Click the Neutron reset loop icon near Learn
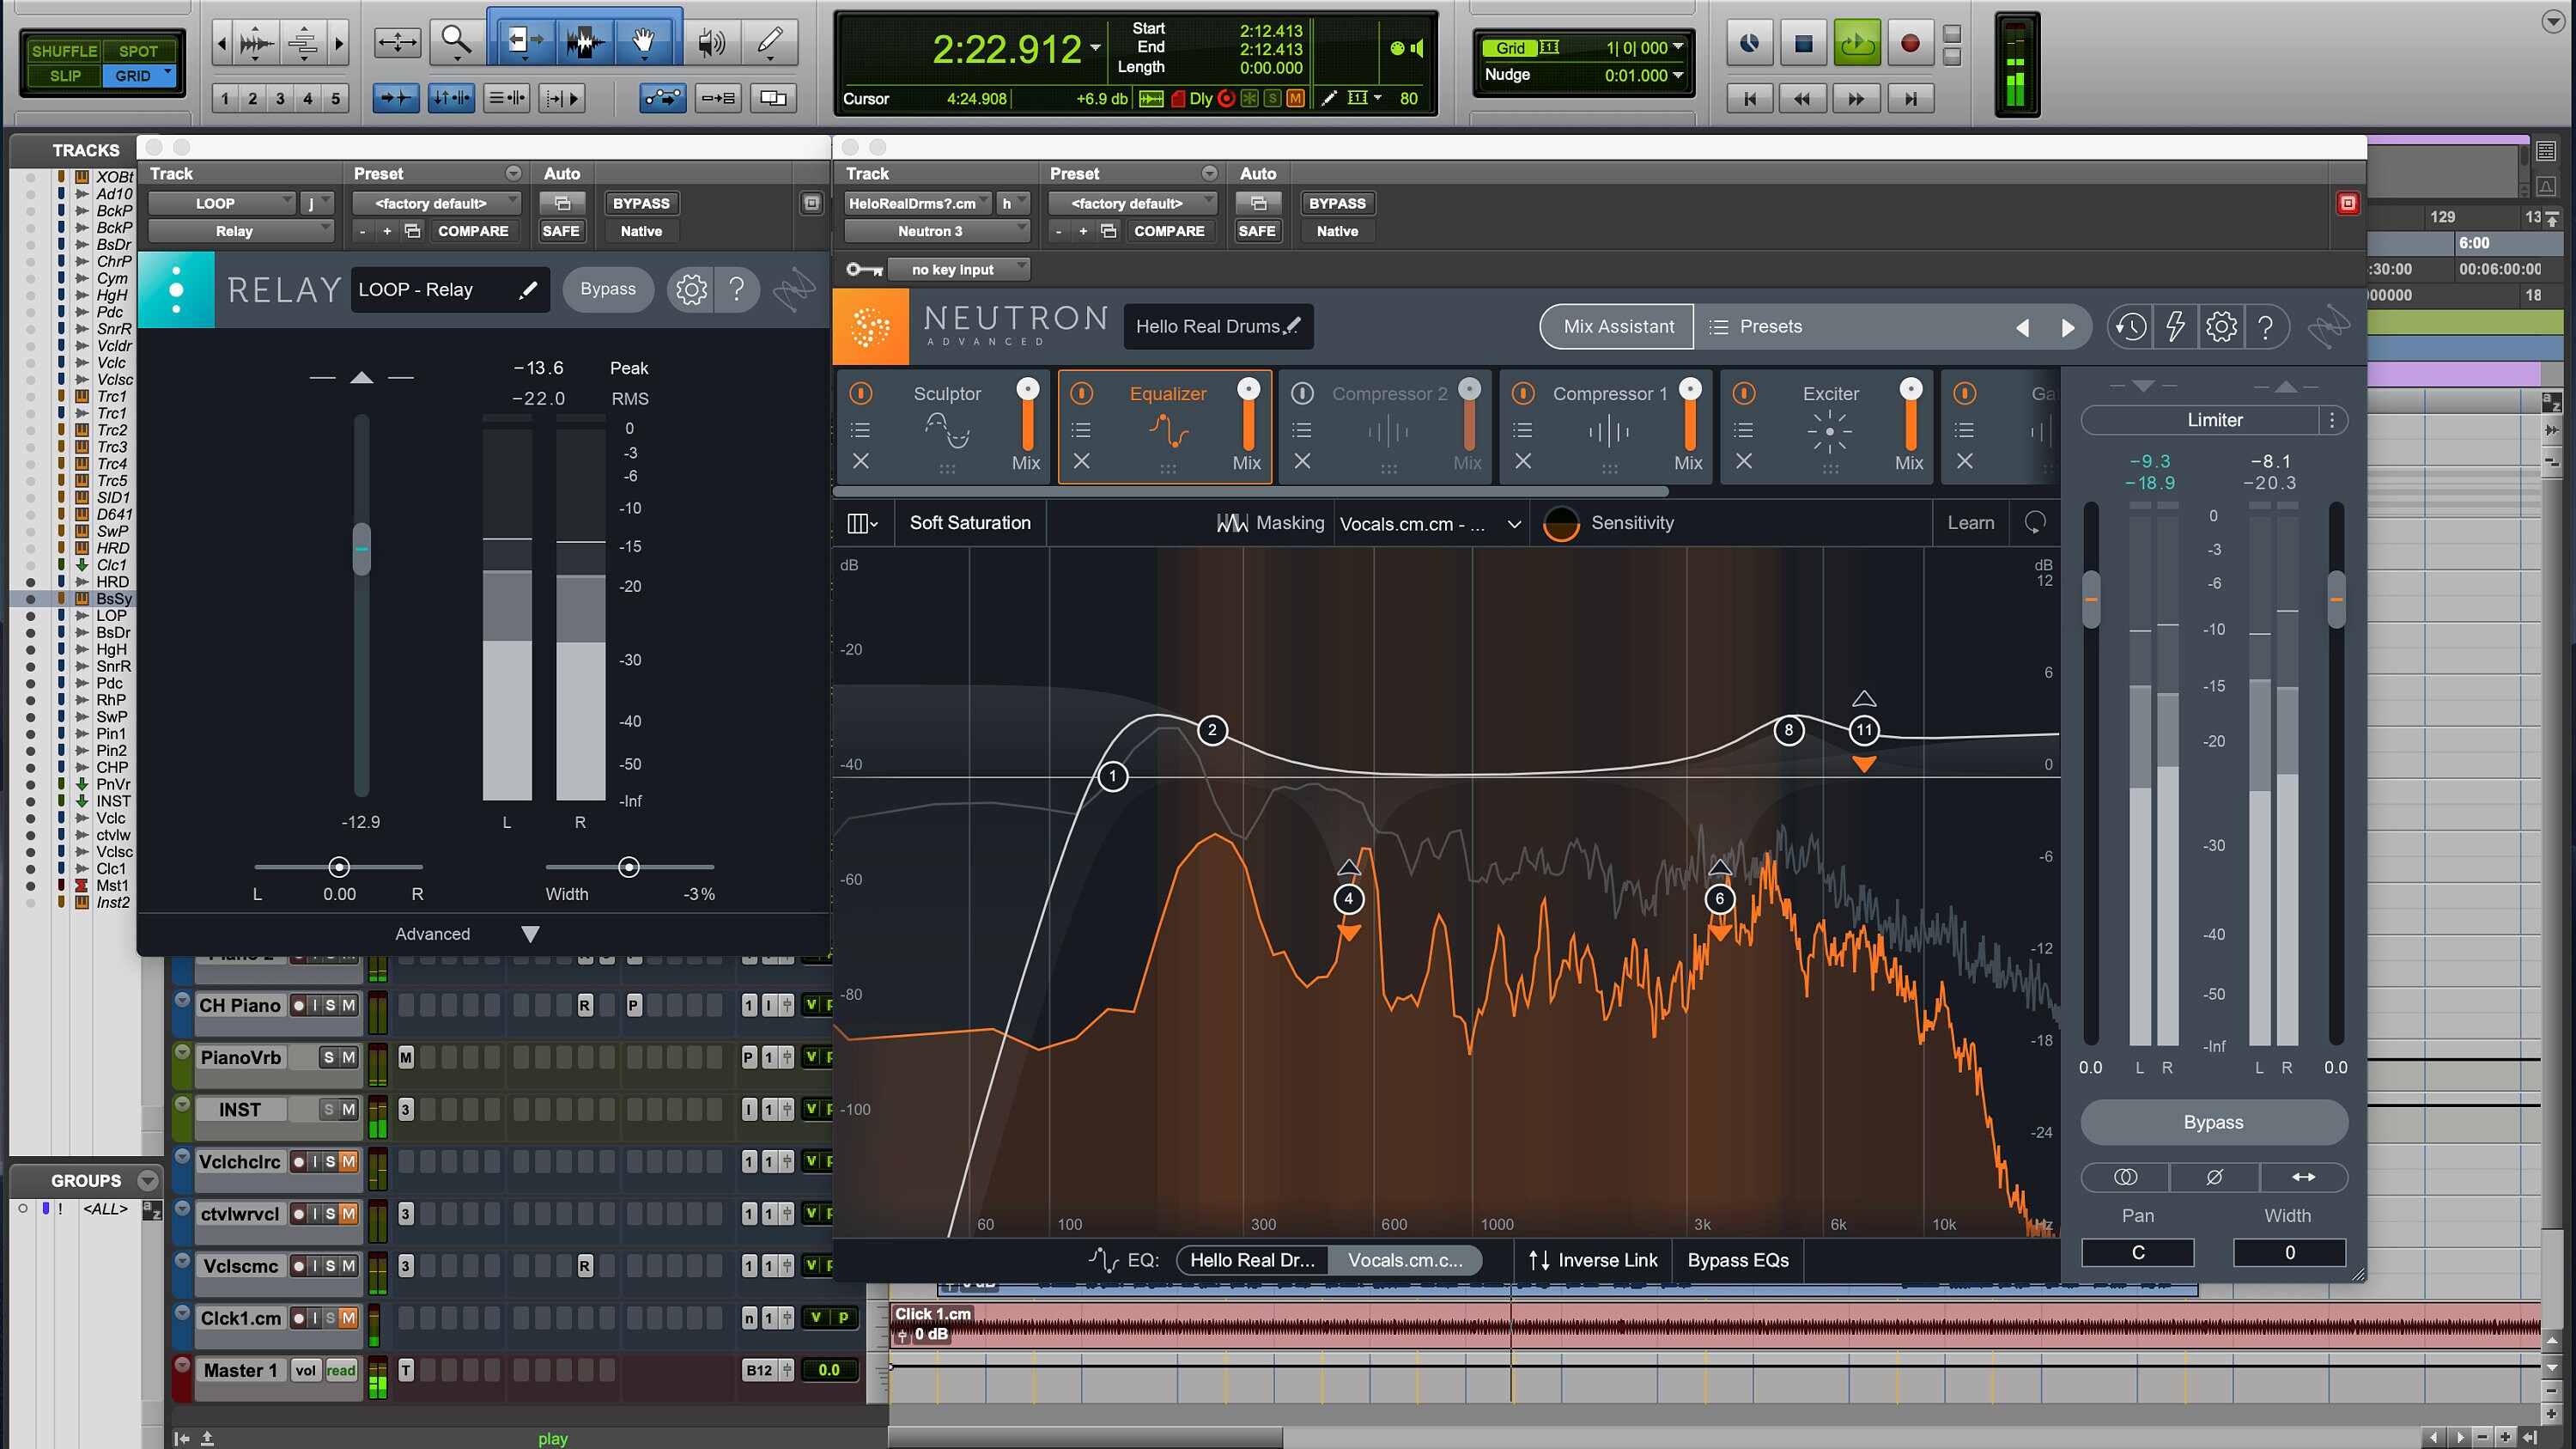 click(x=2035, y=522)
